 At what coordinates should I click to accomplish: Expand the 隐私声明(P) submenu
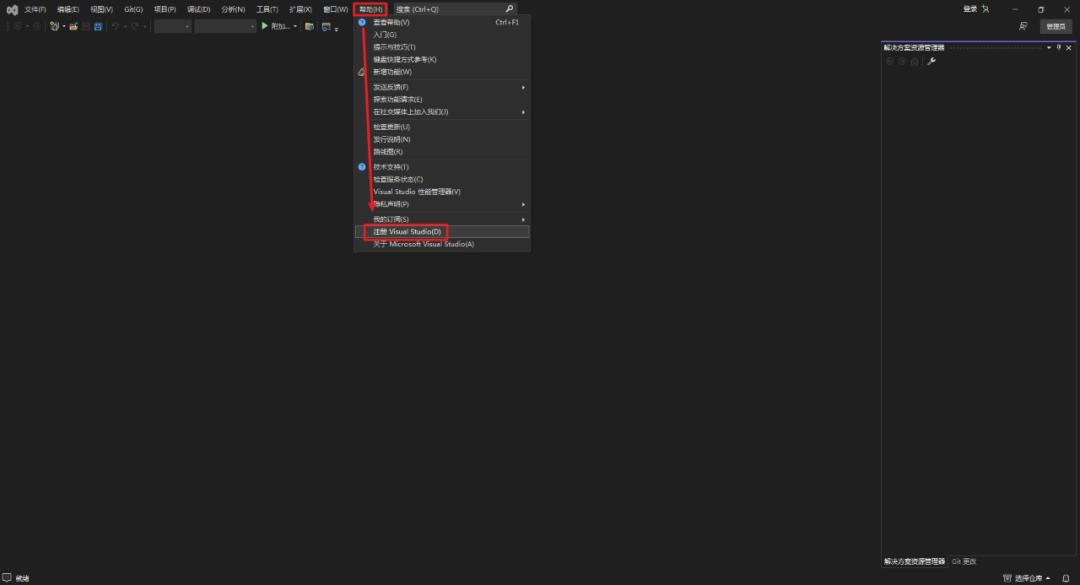(523, 205)
